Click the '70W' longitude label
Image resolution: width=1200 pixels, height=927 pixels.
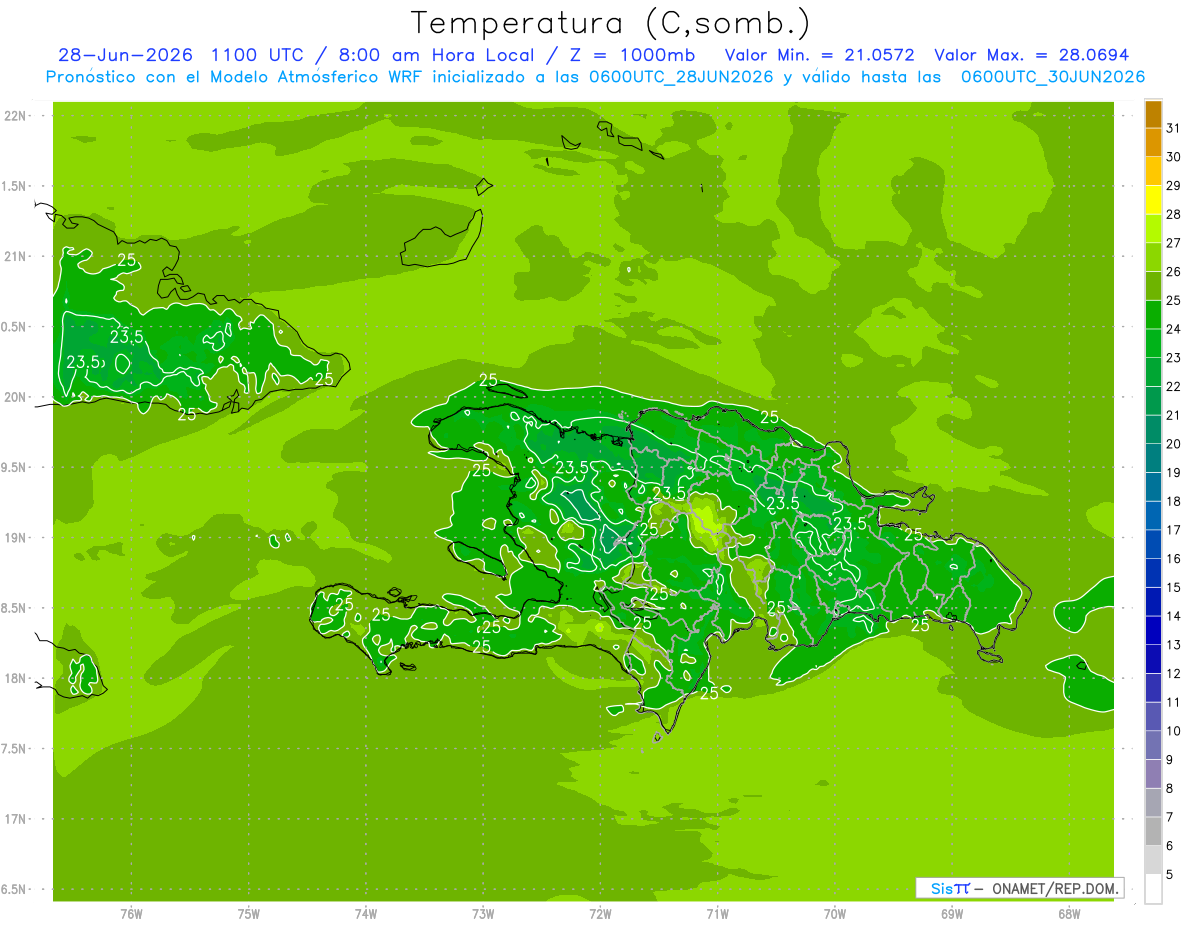click(835, 913)
